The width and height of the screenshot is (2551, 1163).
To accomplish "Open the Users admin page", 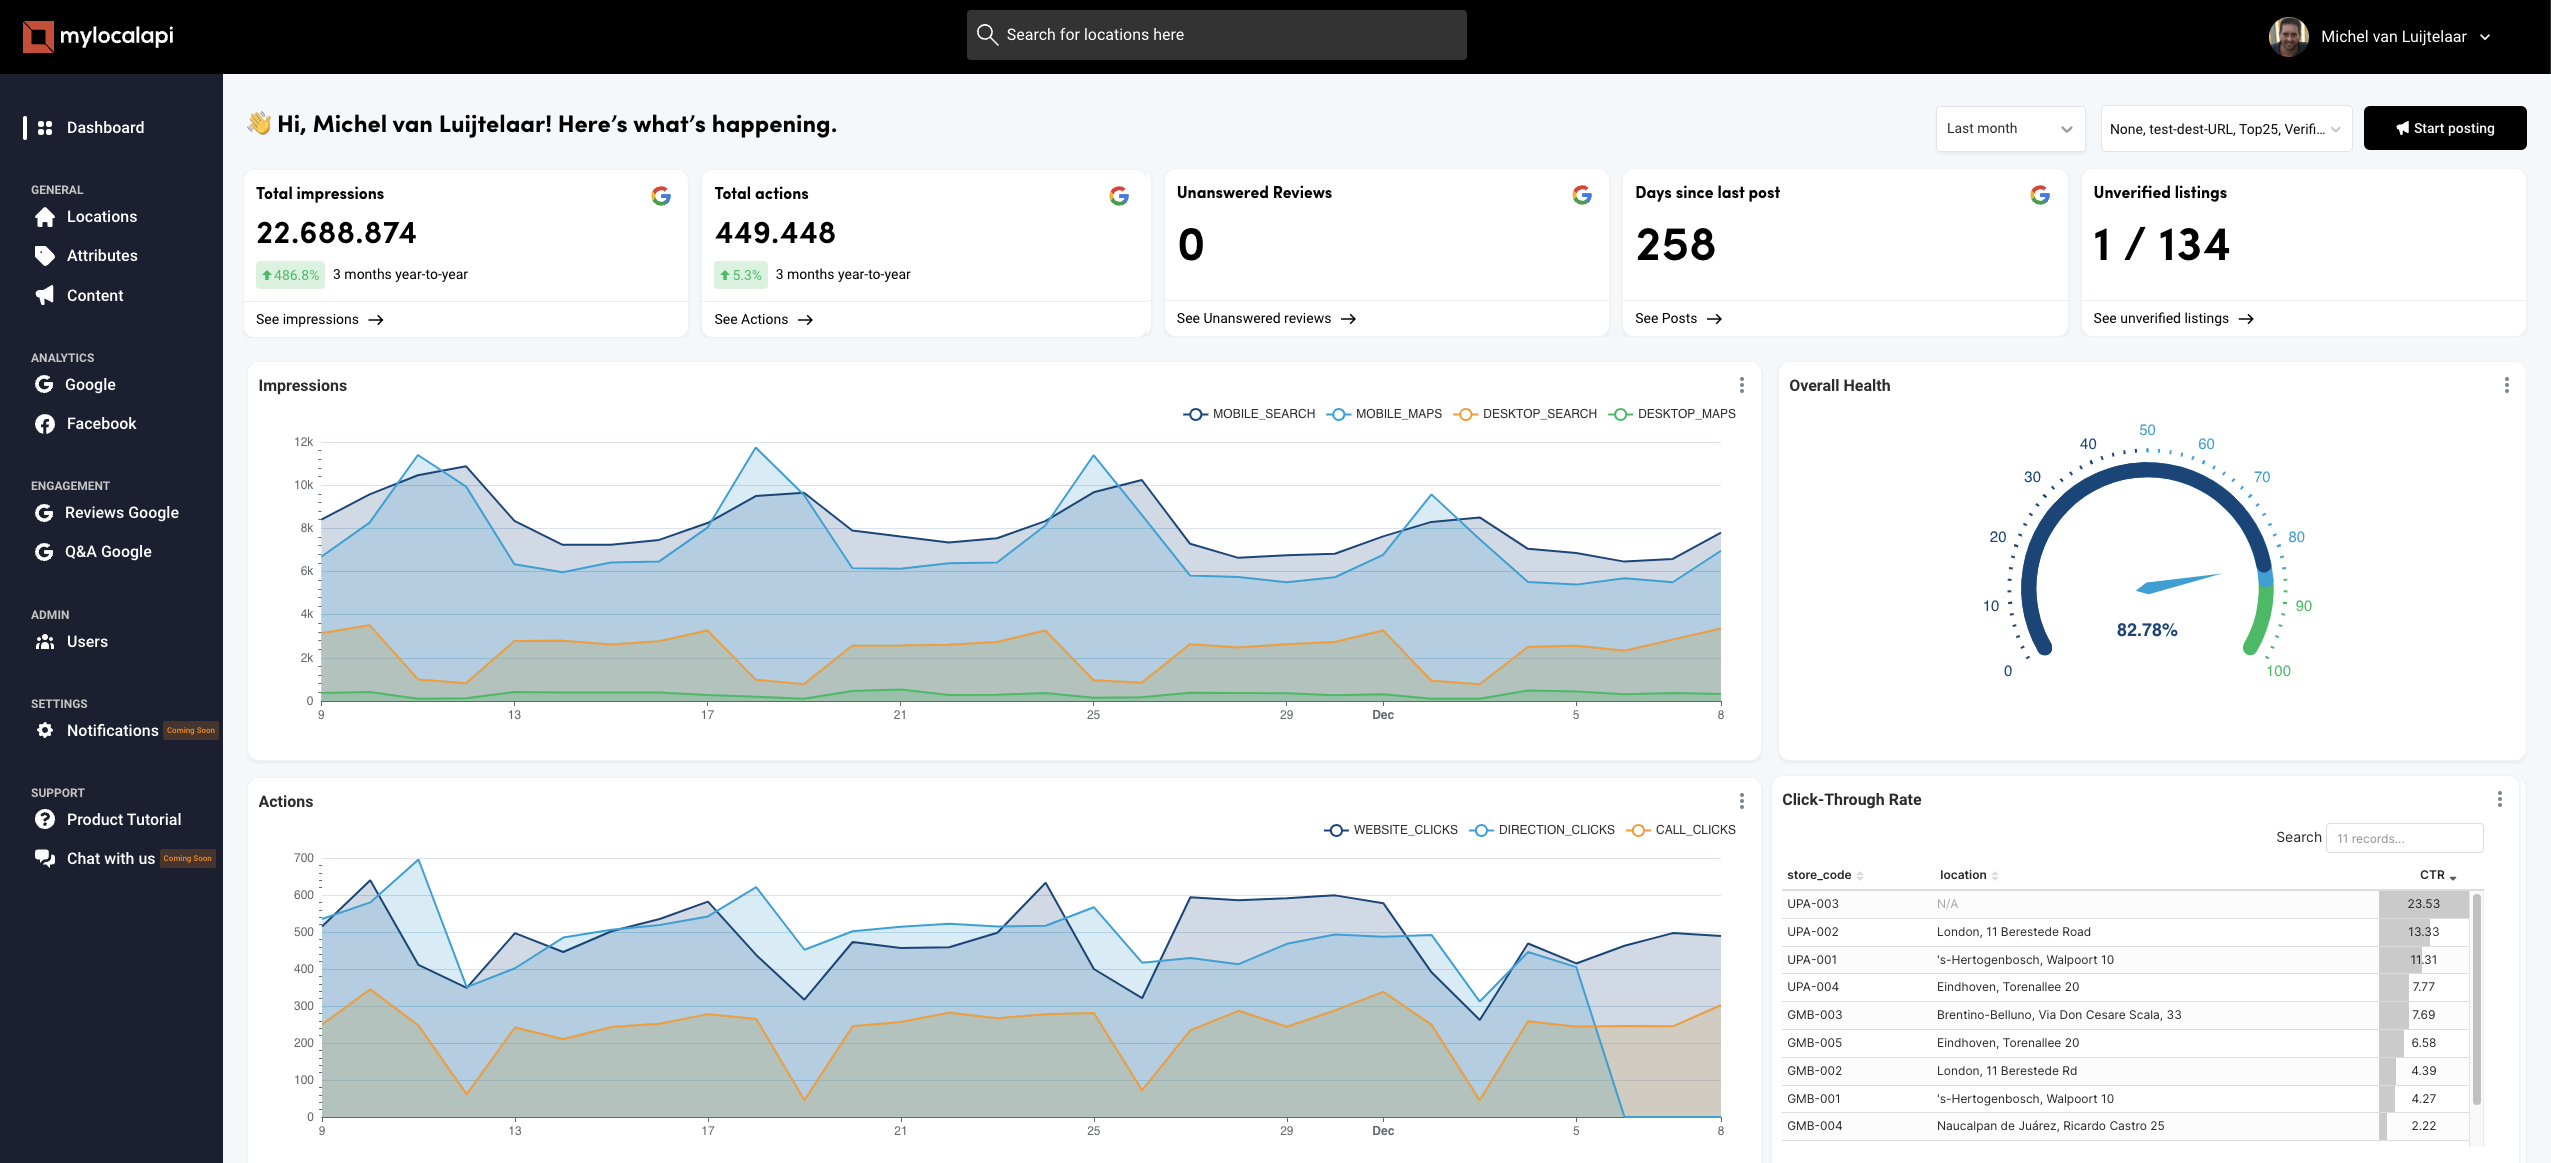I will coord(88,641).
